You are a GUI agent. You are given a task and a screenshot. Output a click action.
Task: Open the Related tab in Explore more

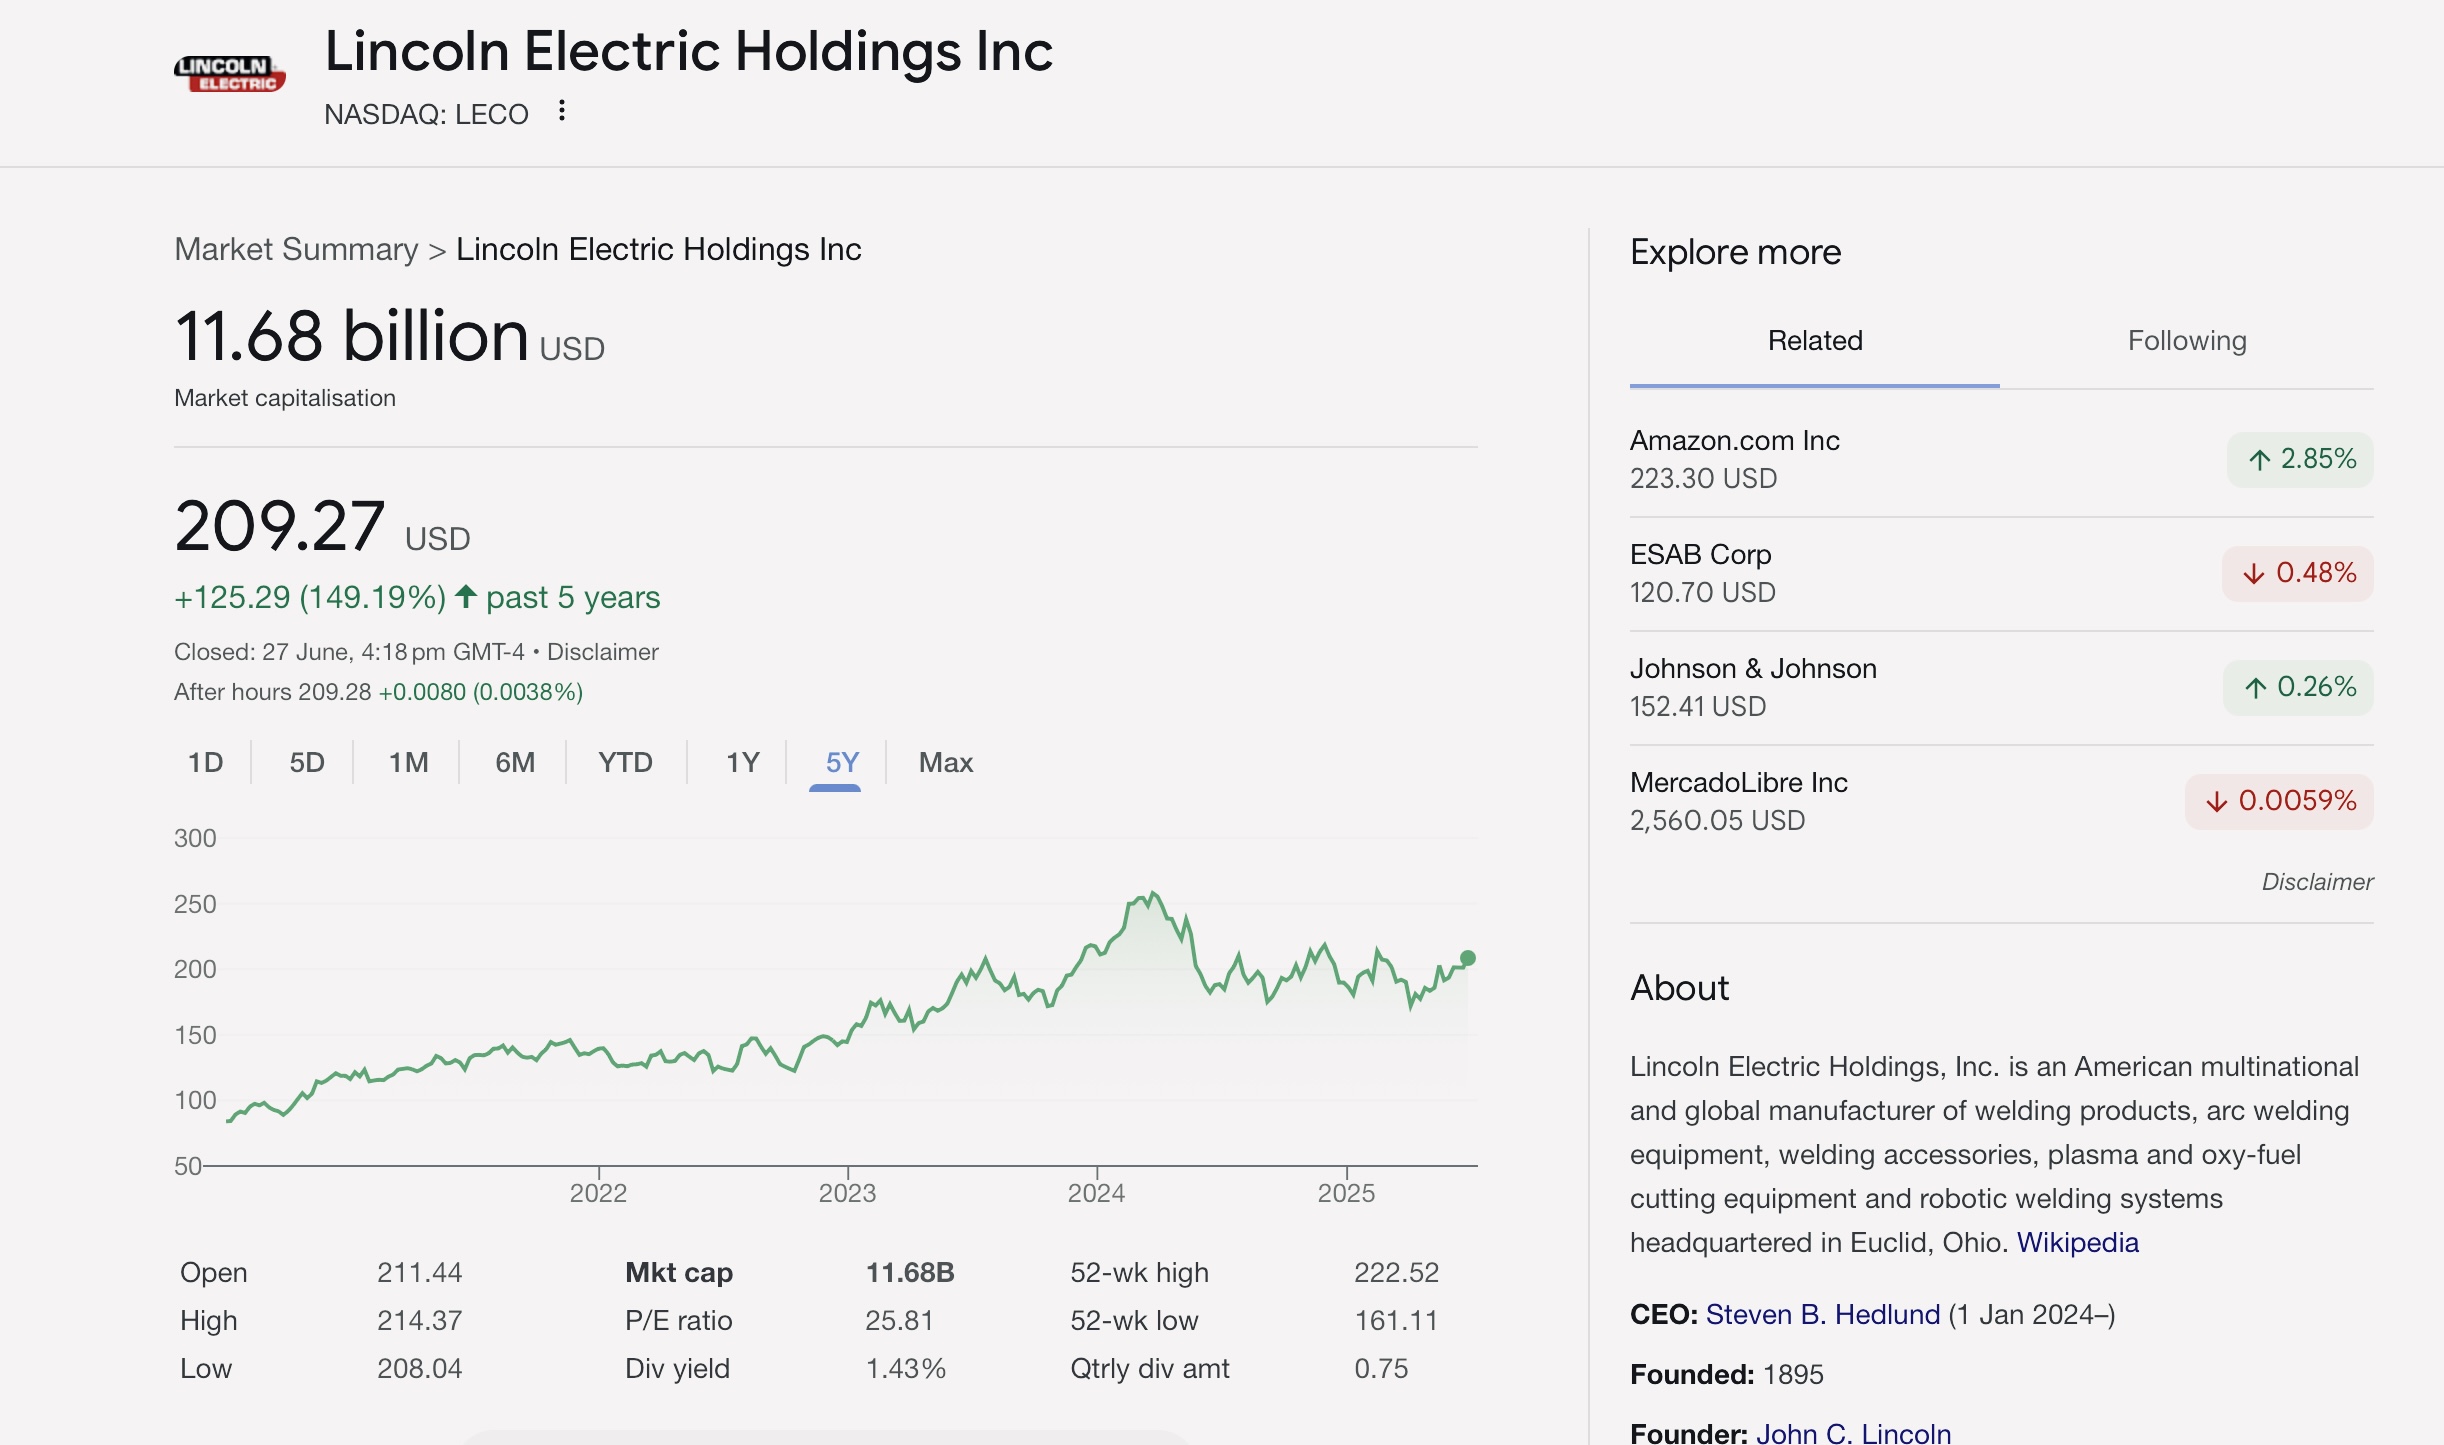point(1815,341)
